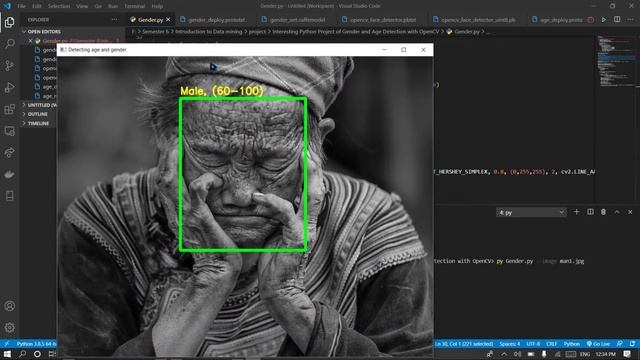This screenshot has width=640, height=360.
Task: Open the Extensions view
Action: coord(9,109)
